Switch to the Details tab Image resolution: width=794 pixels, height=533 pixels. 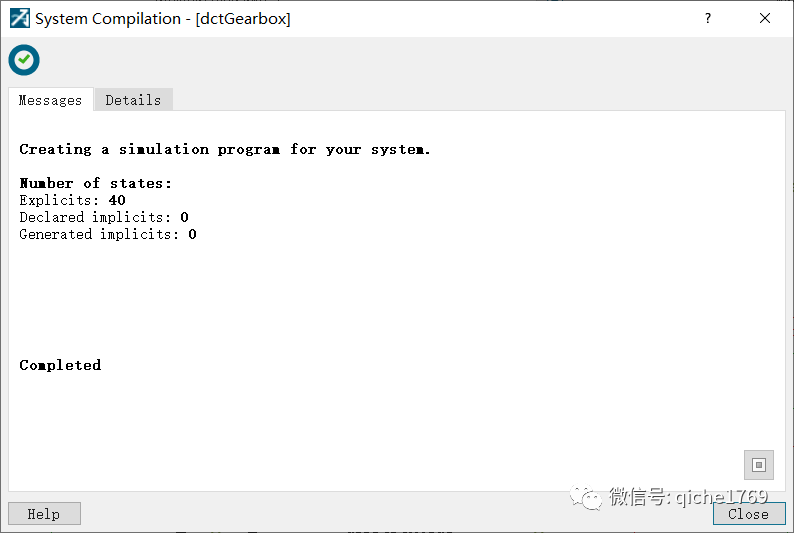tap(133, 100)
